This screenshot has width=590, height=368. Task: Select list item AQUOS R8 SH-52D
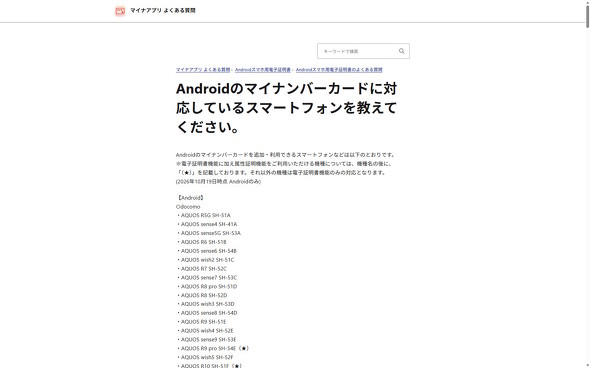(x=202, y=295)
